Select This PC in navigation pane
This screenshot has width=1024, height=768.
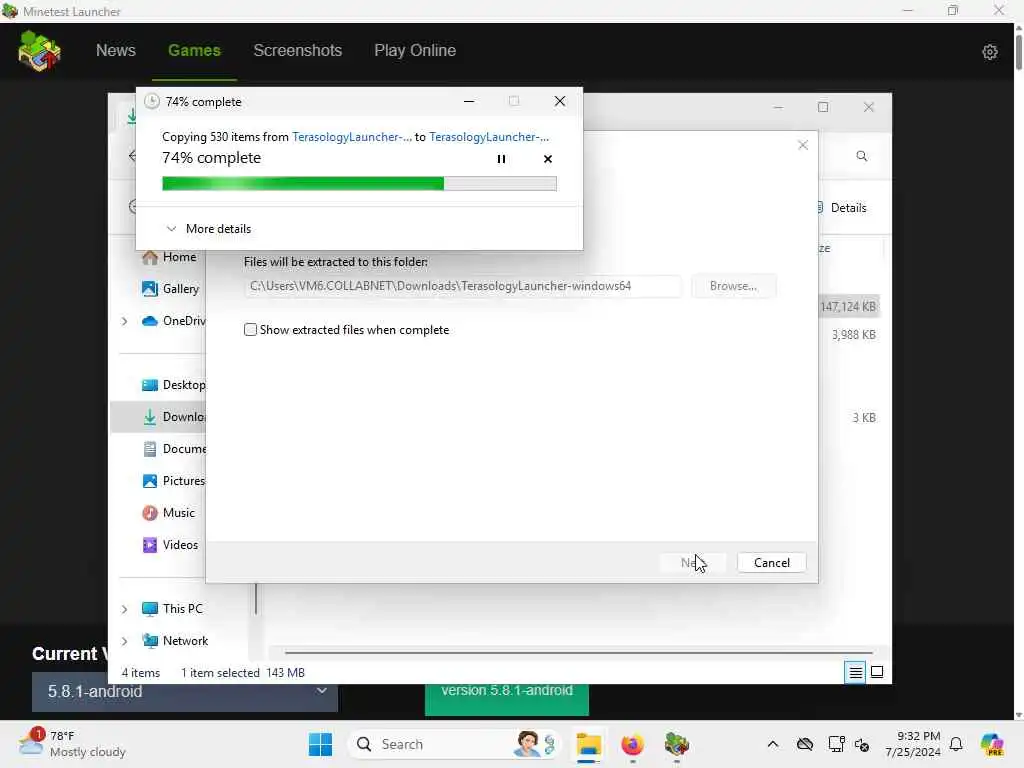172,609
